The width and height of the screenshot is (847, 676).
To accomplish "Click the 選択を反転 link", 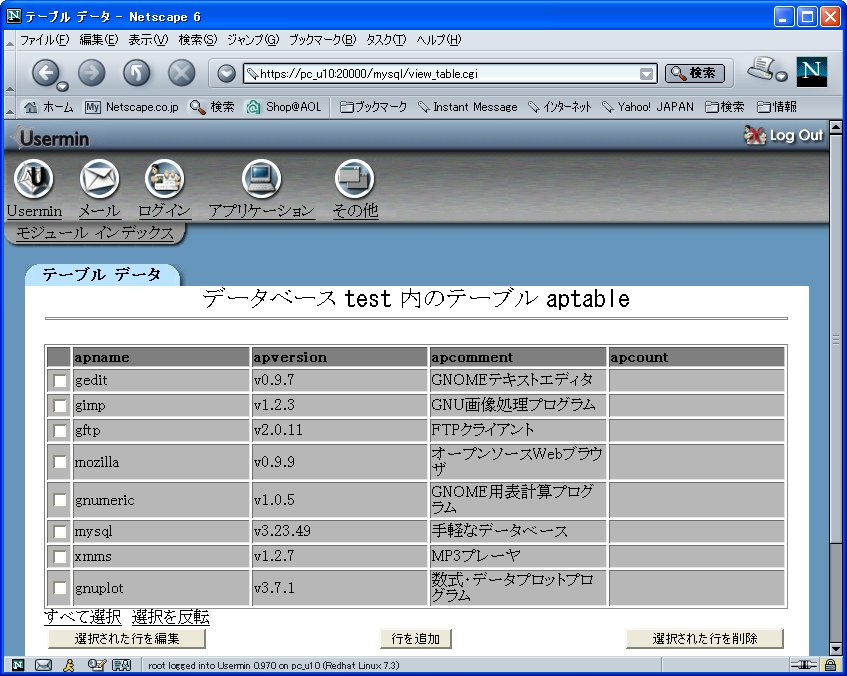I will tap(171, 617).
